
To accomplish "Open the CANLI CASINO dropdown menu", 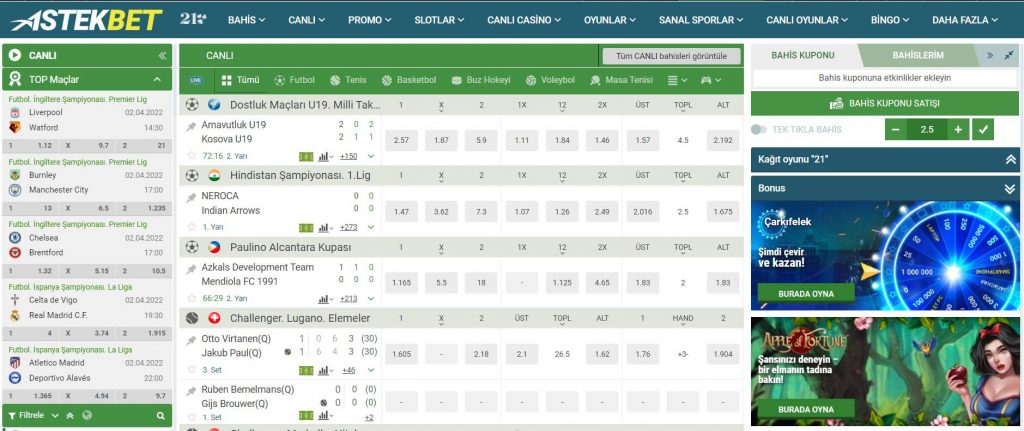I will coord(524,20).
